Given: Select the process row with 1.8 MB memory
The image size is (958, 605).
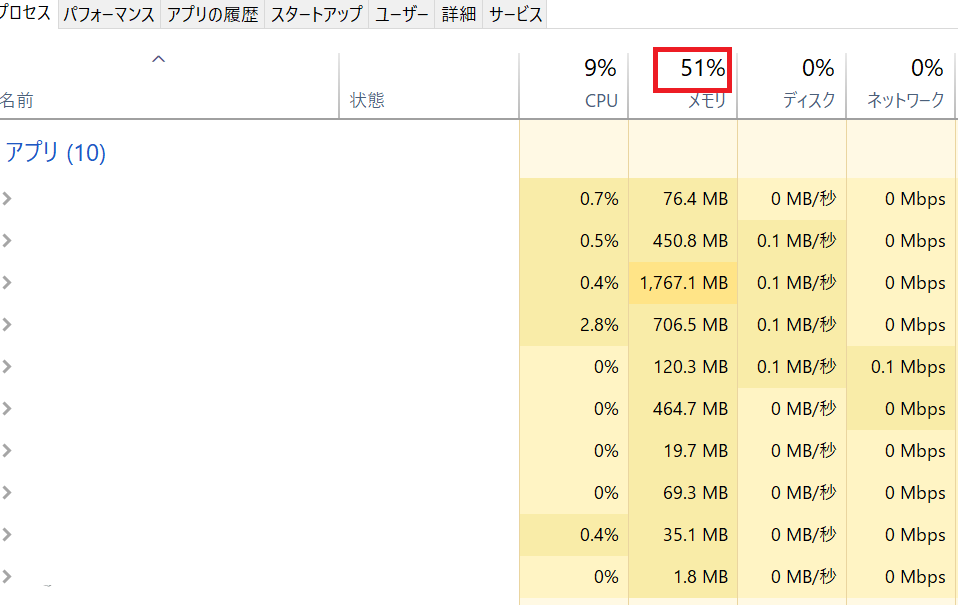Looking at the screenshot, I should (x=479, y=577).
